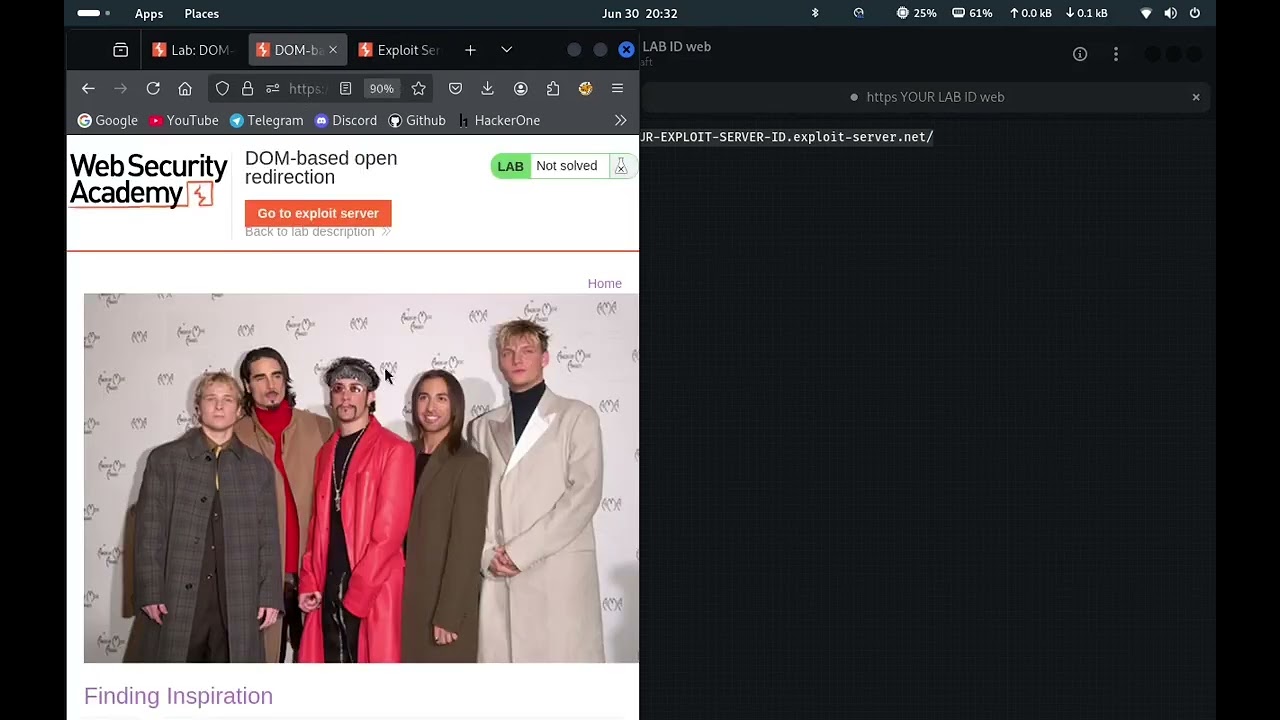Click the activities pill indicator in top panel
Image resolution: width=1280 pixels, height=720 pixels.
click(93, 13)
